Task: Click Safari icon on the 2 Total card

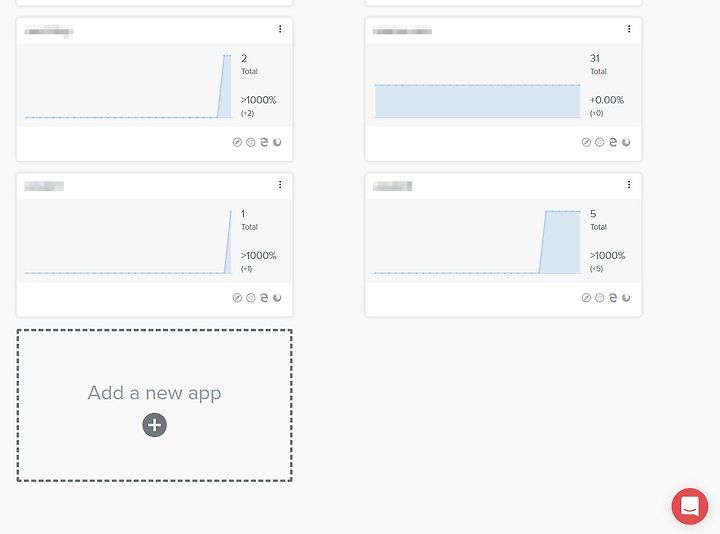Action: (x=237, y=142)
